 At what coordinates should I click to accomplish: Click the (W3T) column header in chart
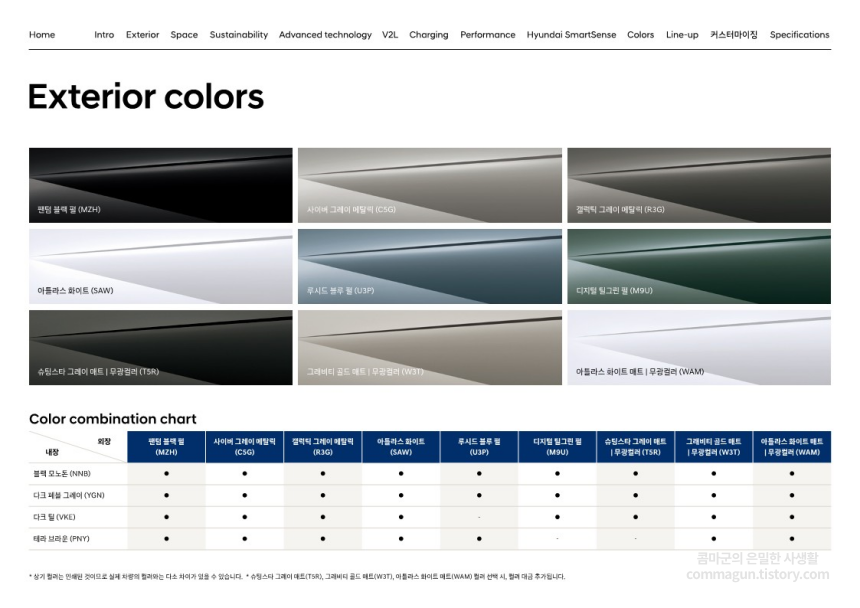pos(714,447)
